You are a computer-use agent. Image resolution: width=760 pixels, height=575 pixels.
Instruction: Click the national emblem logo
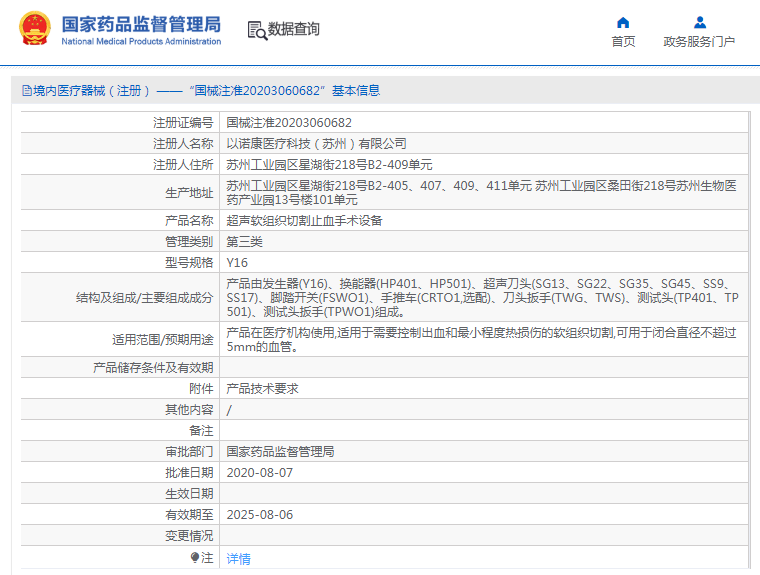[x=35, y=28]
